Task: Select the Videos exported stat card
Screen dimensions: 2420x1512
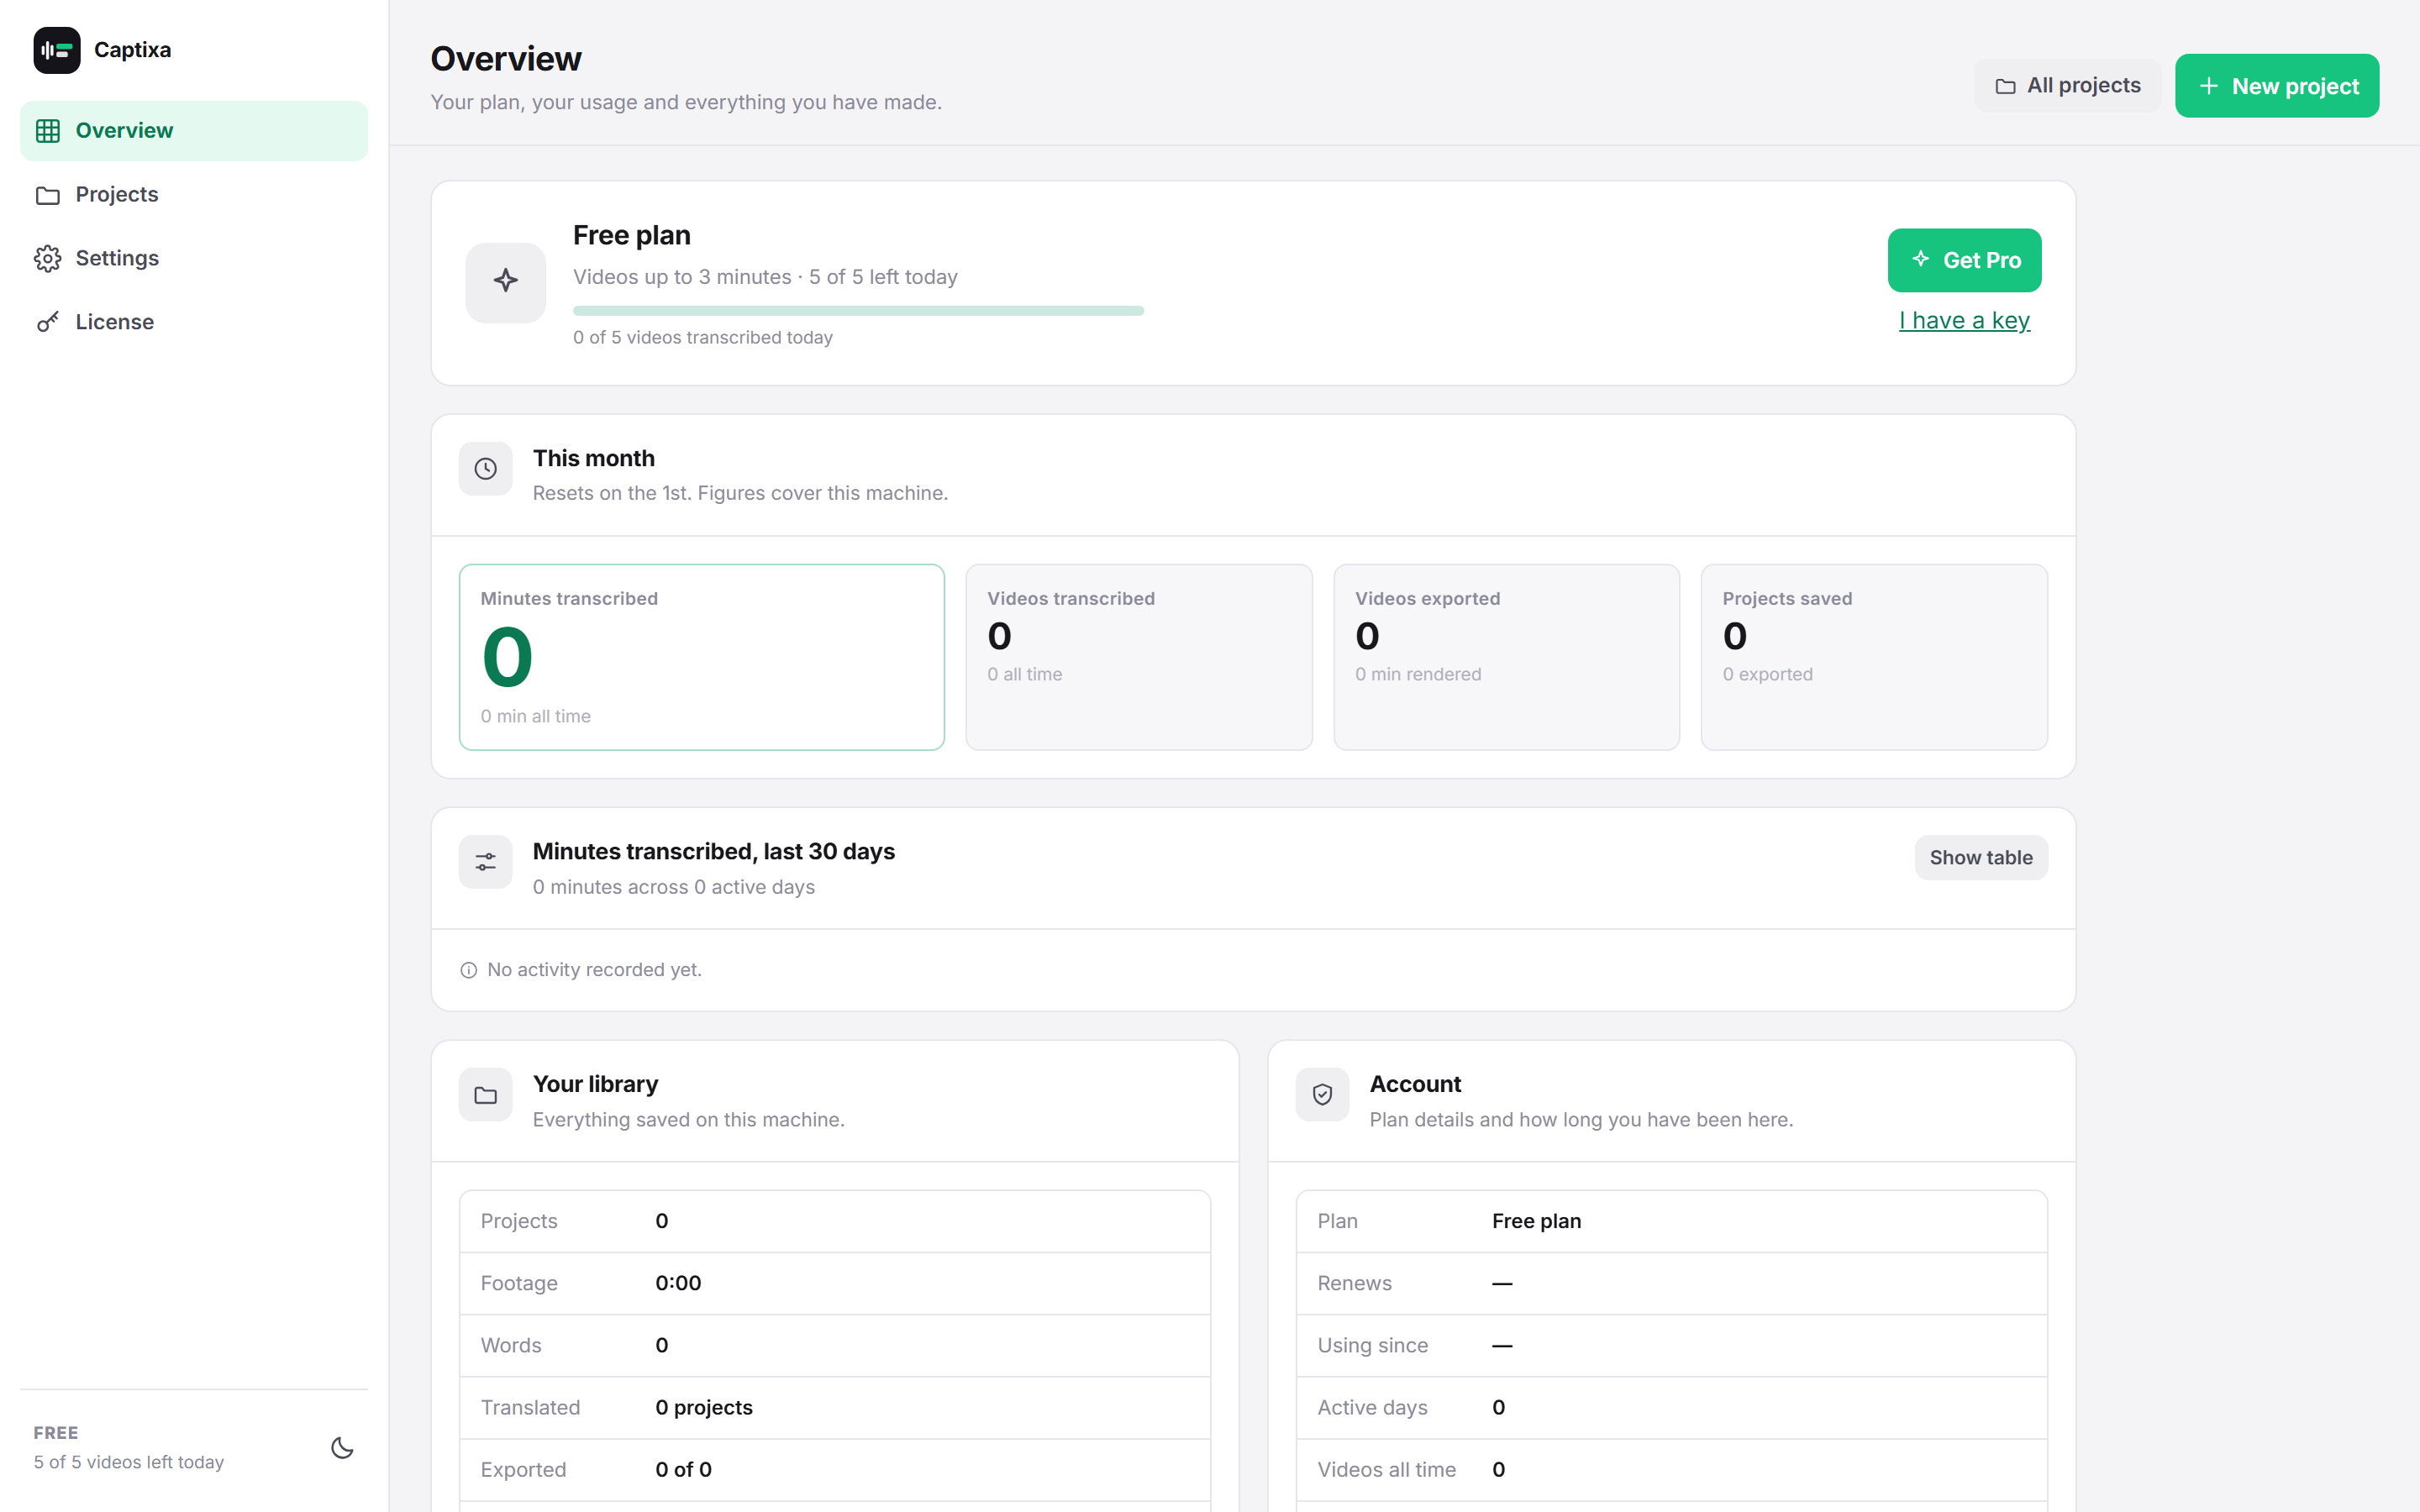Action: click(x=1506, y=657)
